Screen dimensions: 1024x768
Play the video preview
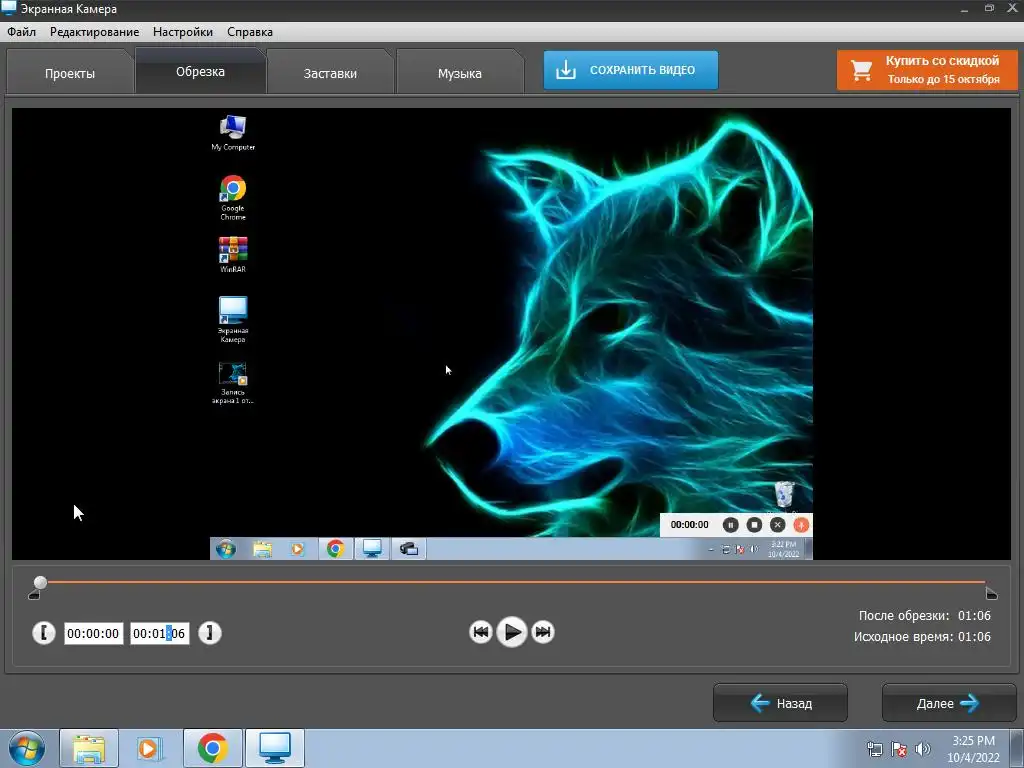pyautogui.click(x=512, y=632)
